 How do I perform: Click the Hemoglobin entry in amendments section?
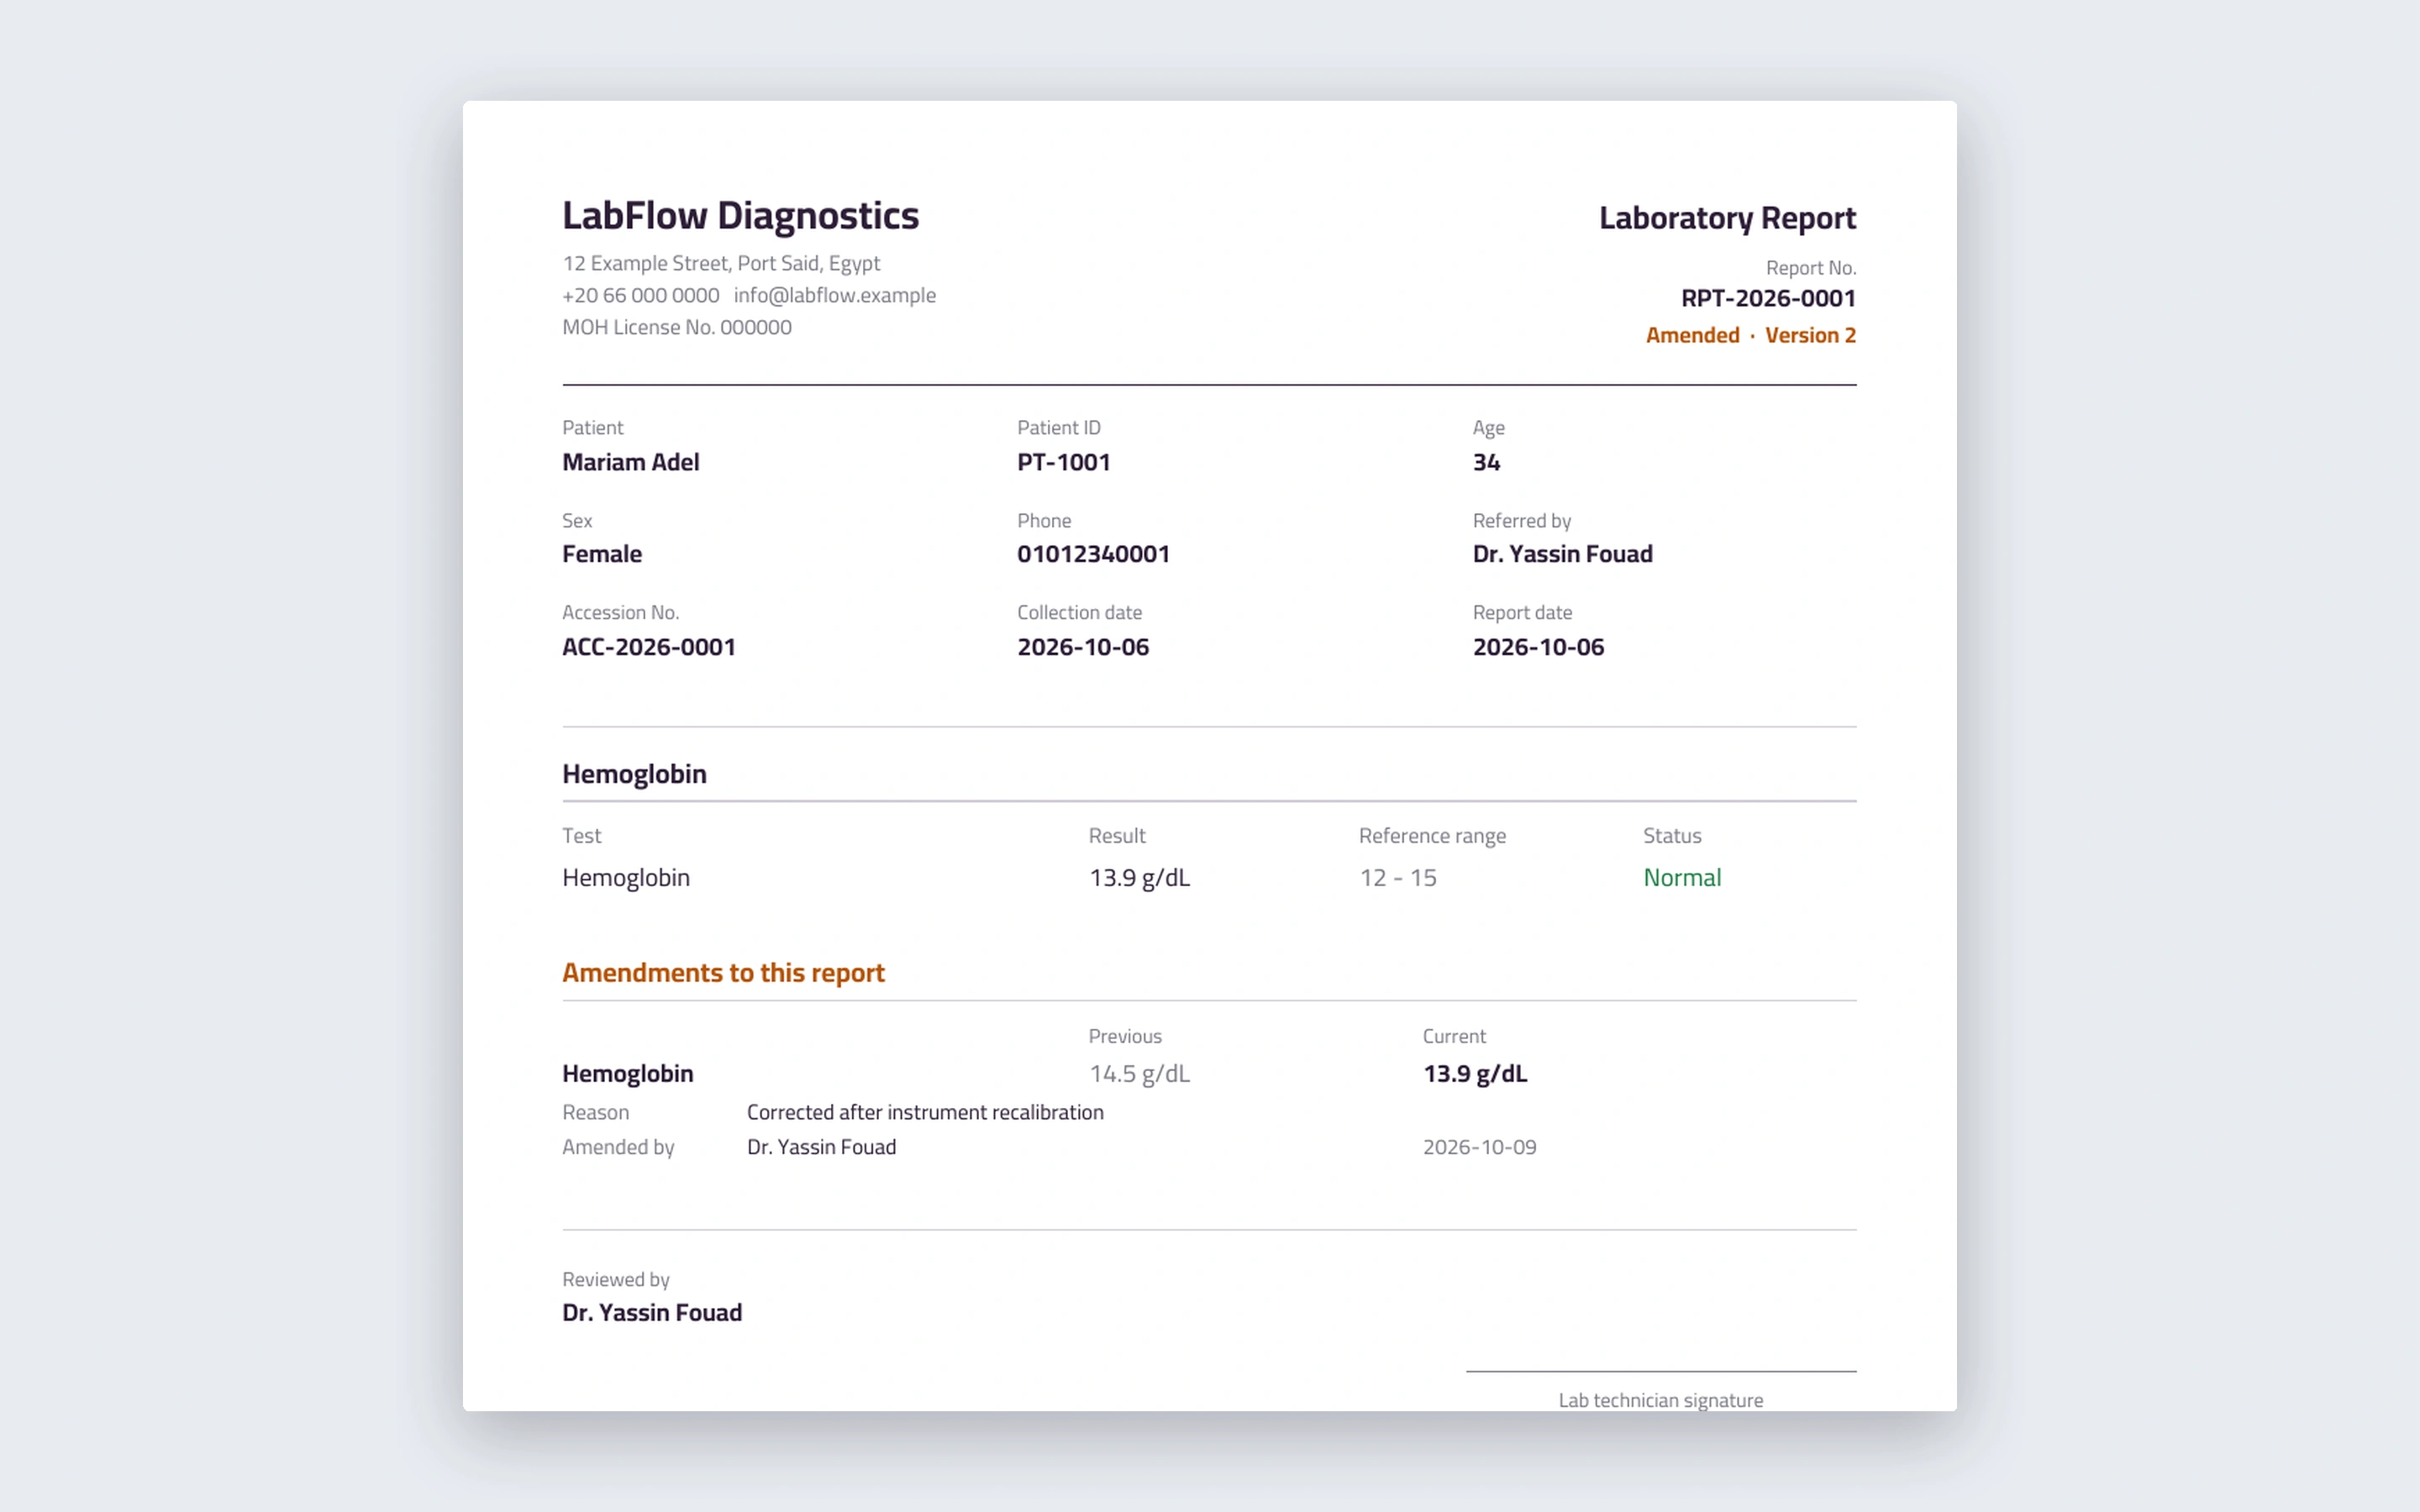[x=627, y=1073]
